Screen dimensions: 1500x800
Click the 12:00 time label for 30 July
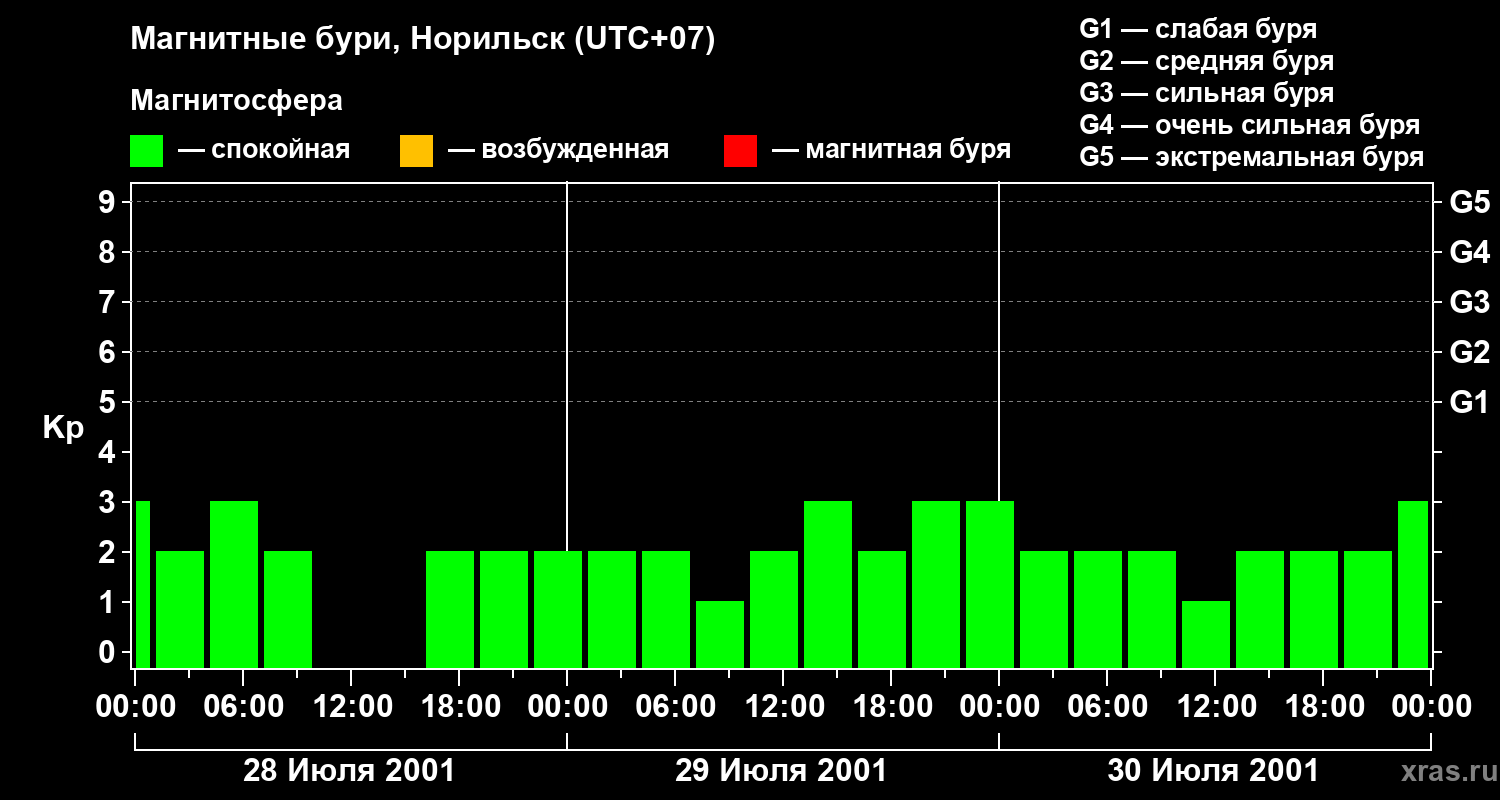[1215, 707]
